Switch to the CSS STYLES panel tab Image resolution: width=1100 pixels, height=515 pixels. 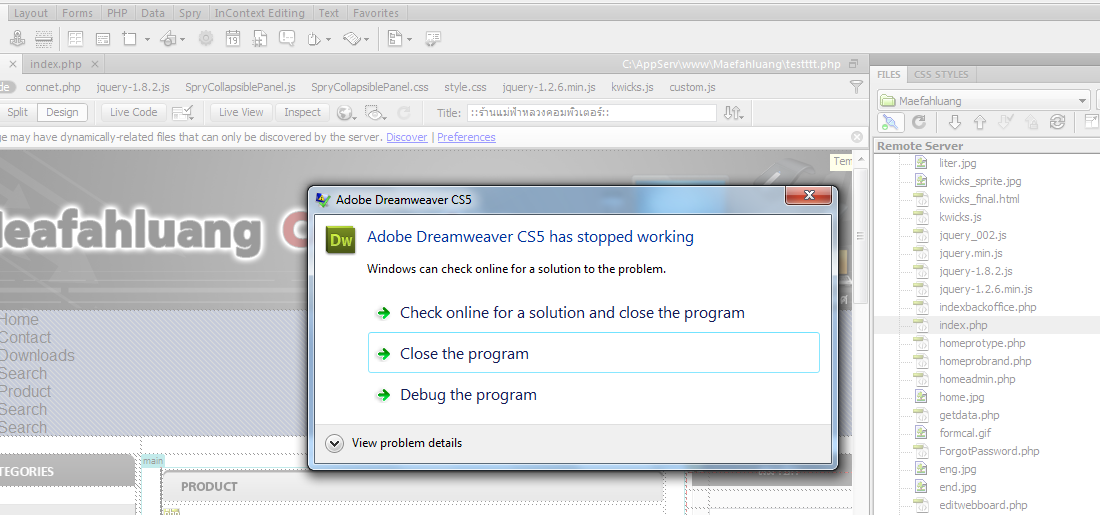coord(941,74)
